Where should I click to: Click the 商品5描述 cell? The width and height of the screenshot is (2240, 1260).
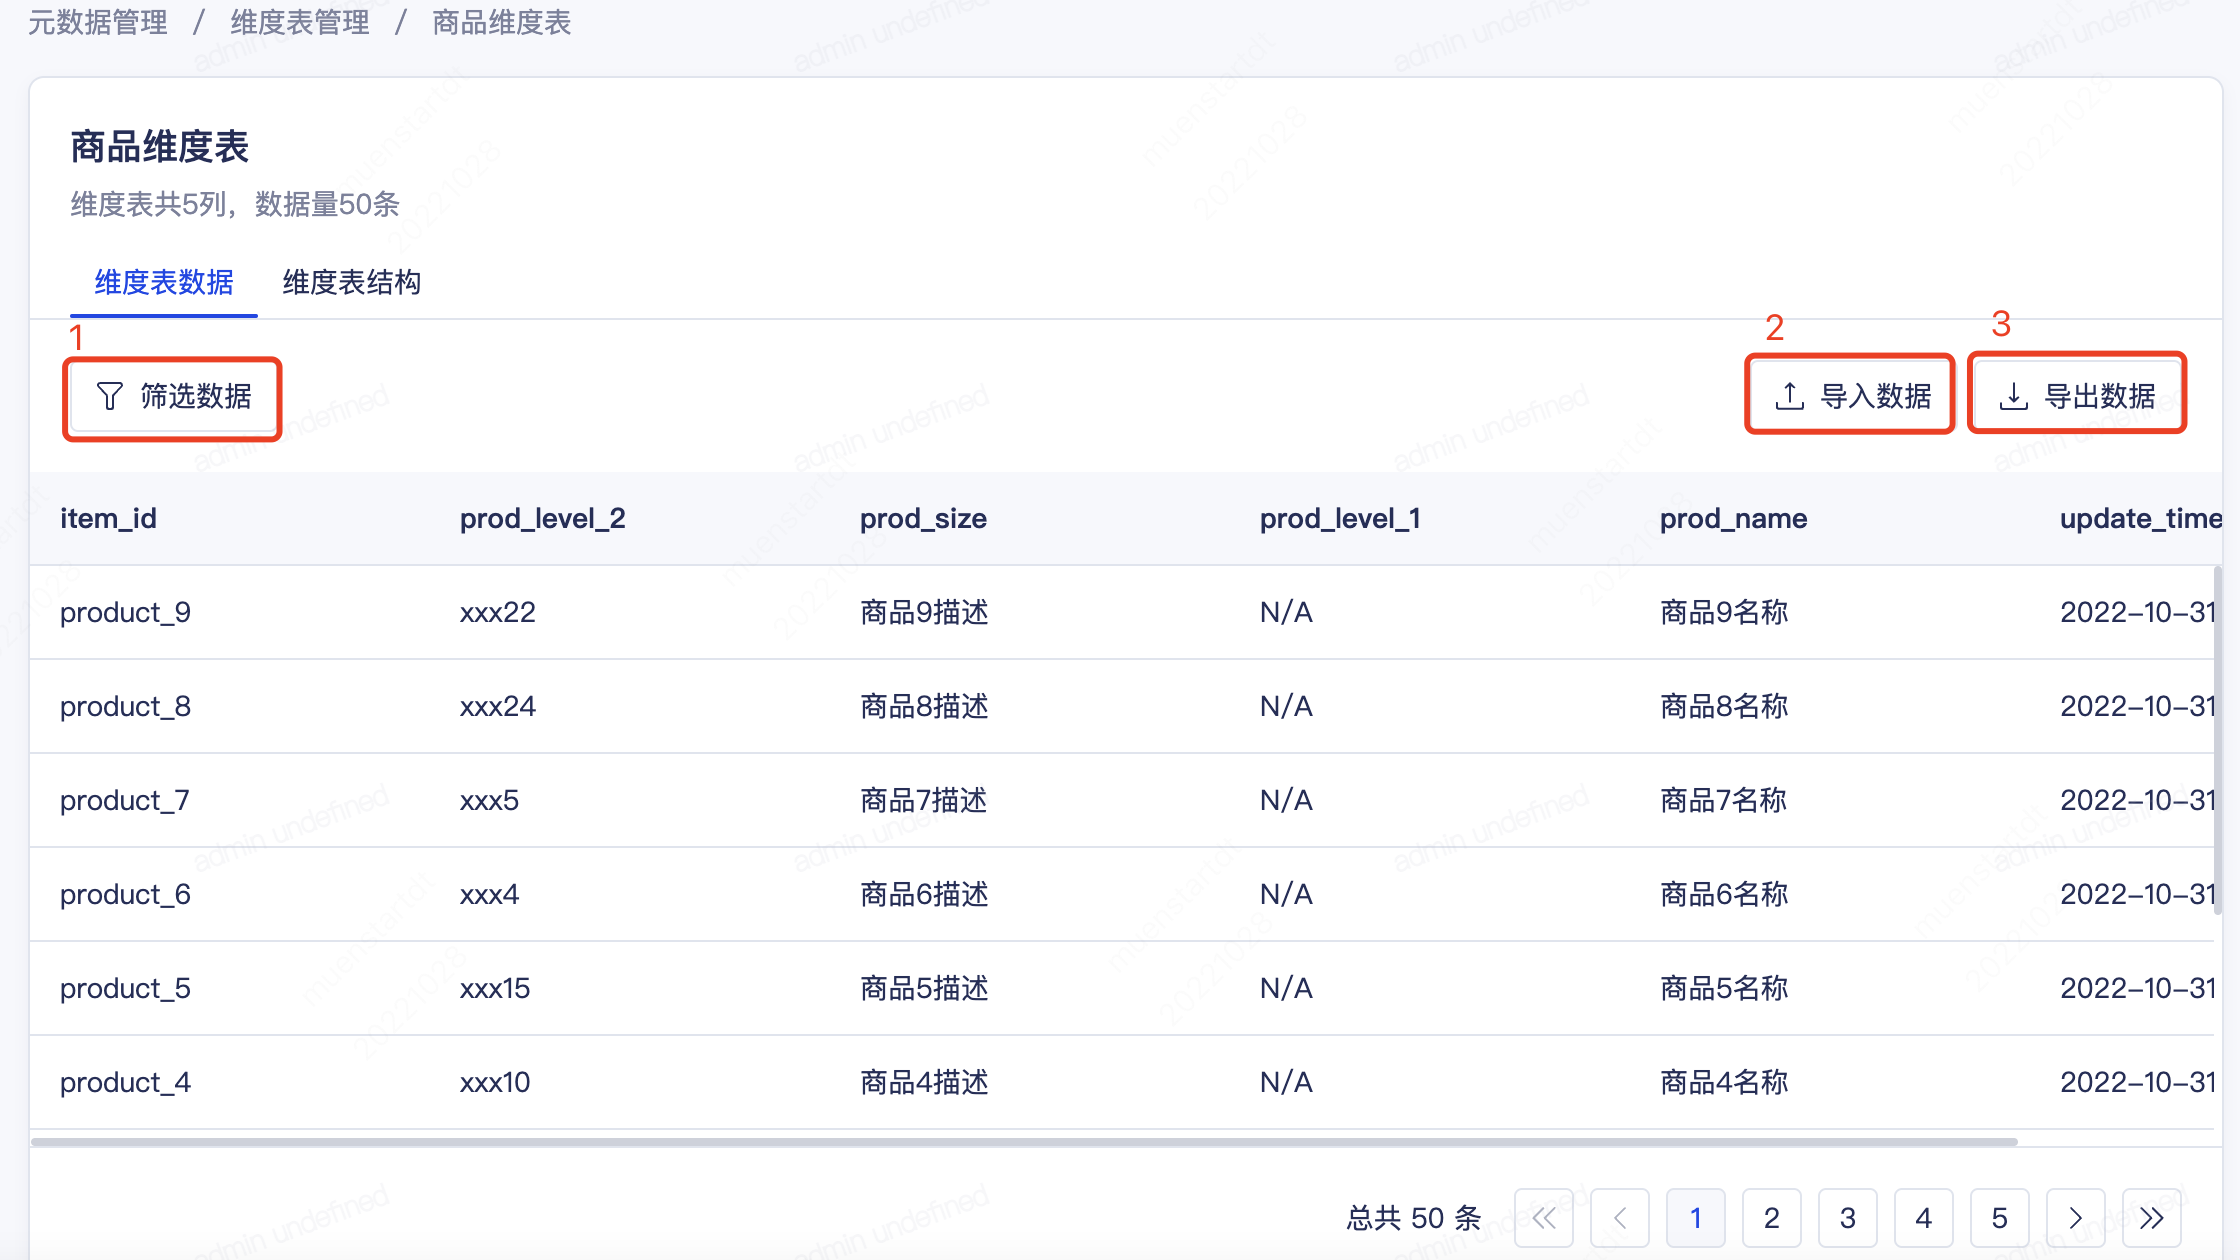[x=924, y=988]
